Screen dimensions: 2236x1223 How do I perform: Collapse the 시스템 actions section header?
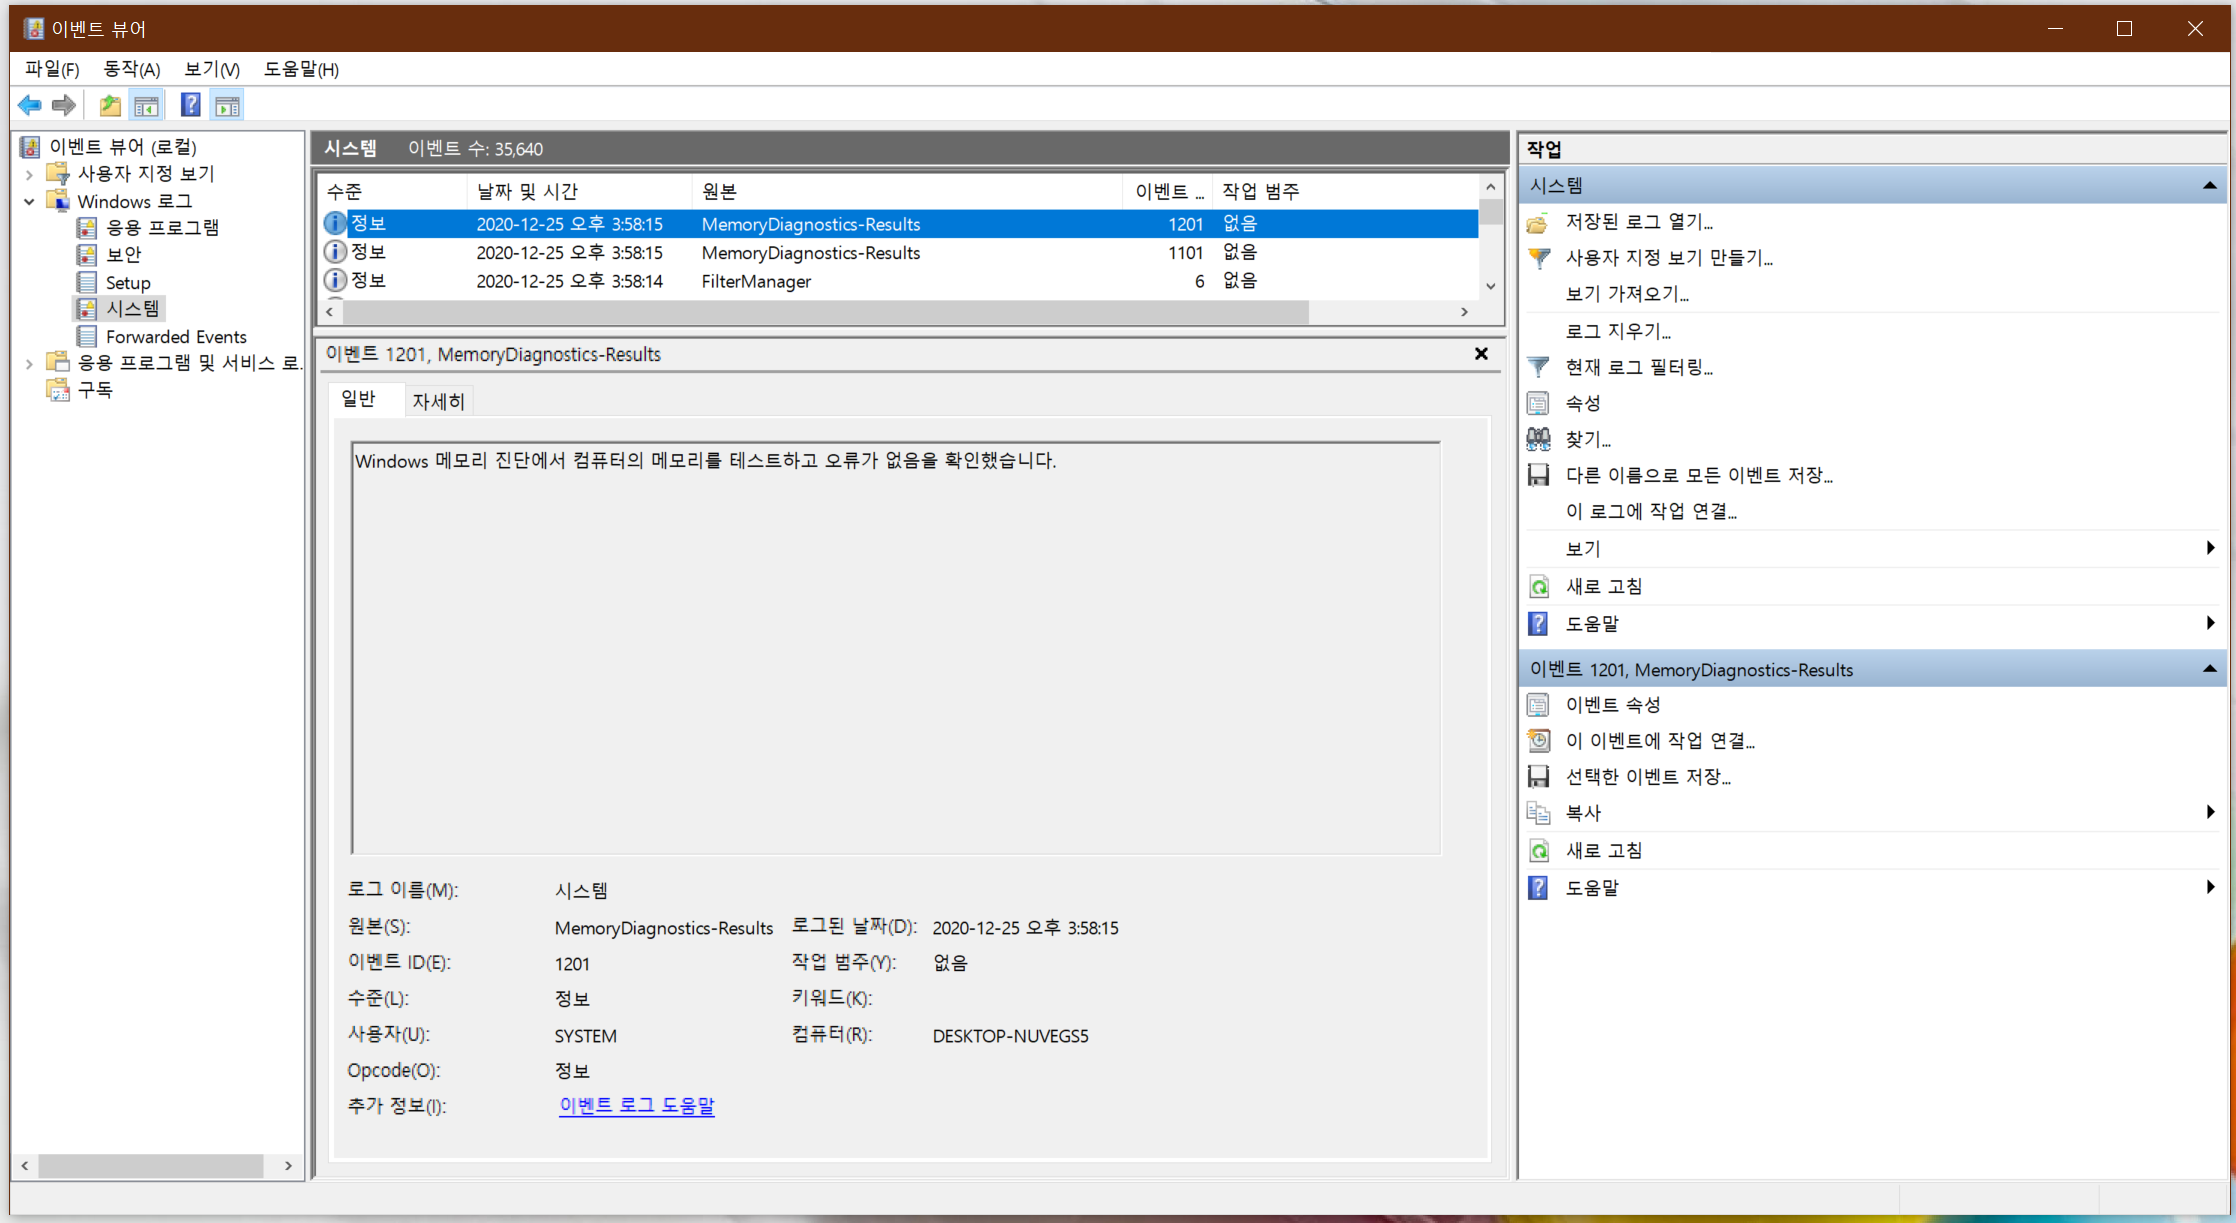2209,185
